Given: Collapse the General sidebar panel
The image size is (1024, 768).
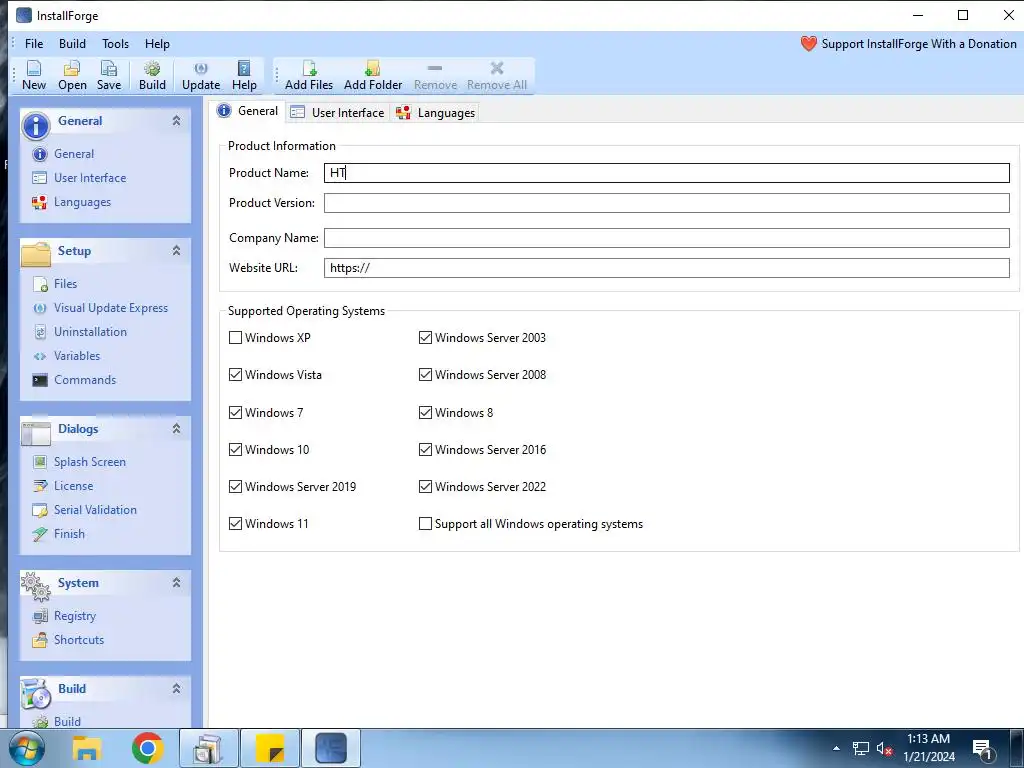Looking at the screenshot, I should [176, 121].
